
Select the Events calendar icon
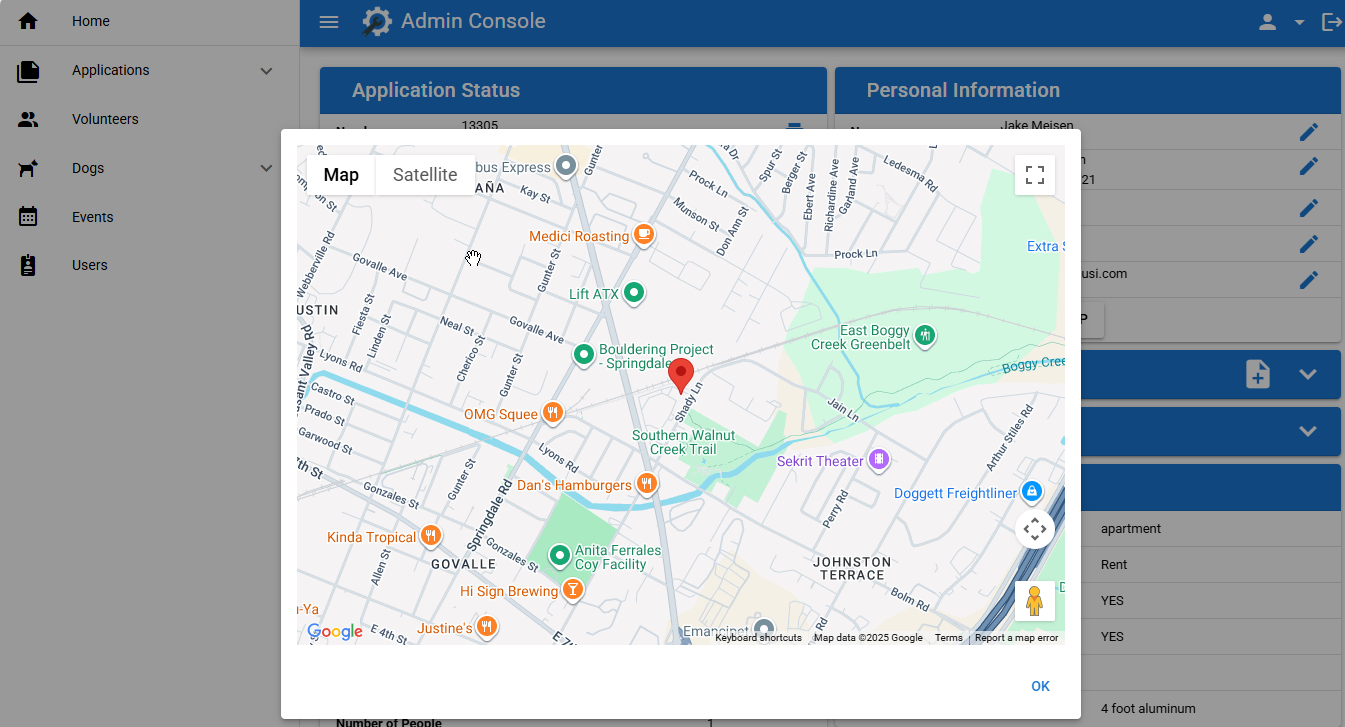click(x=28, y=217)
